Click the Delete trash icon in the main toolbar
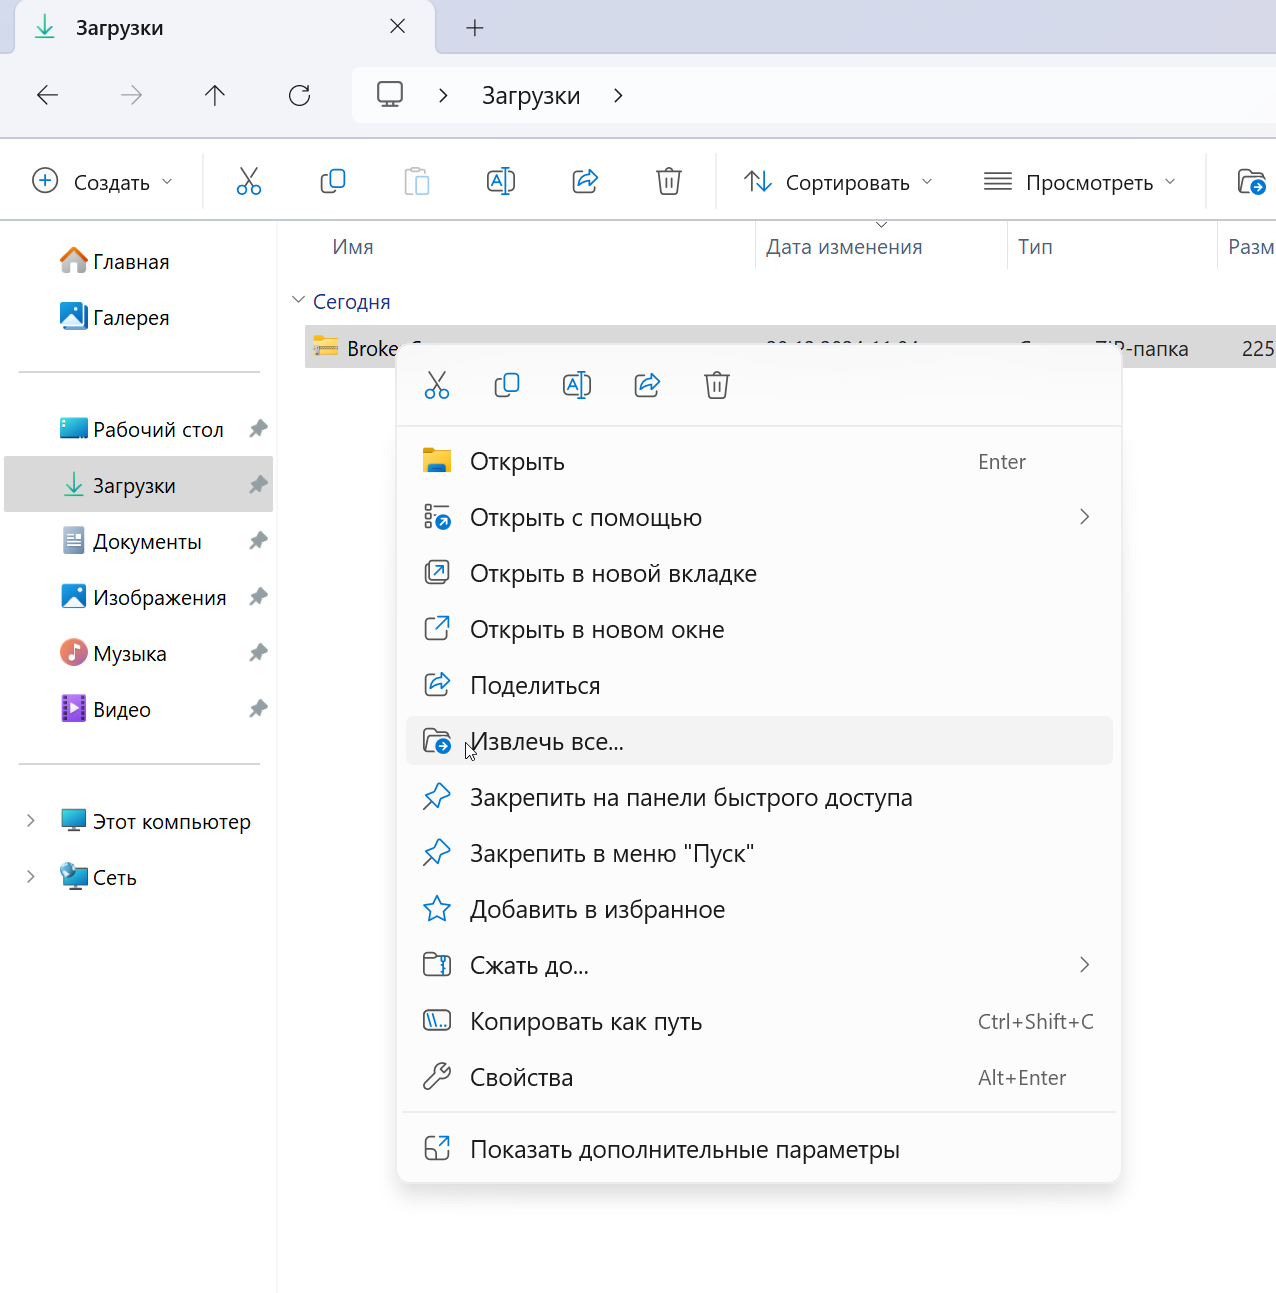Viewport: 1276px width, 1293px height. pos(669,181)
